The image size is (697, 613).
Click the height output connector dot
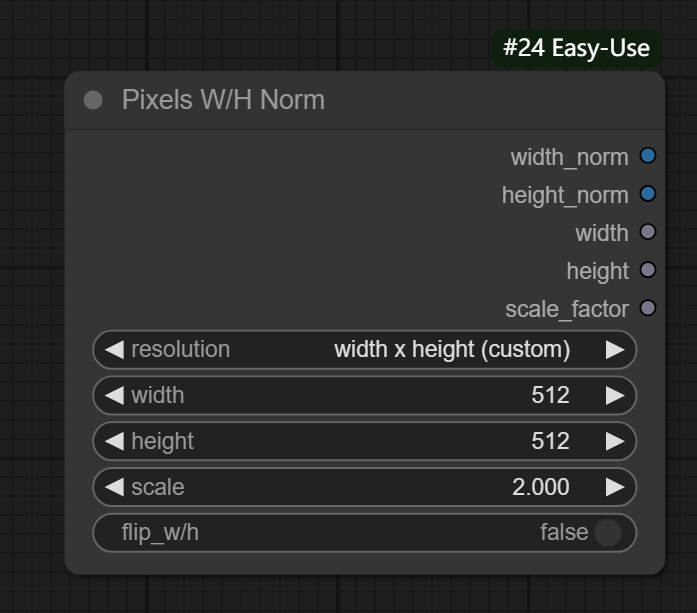click(x=648, y=270)
